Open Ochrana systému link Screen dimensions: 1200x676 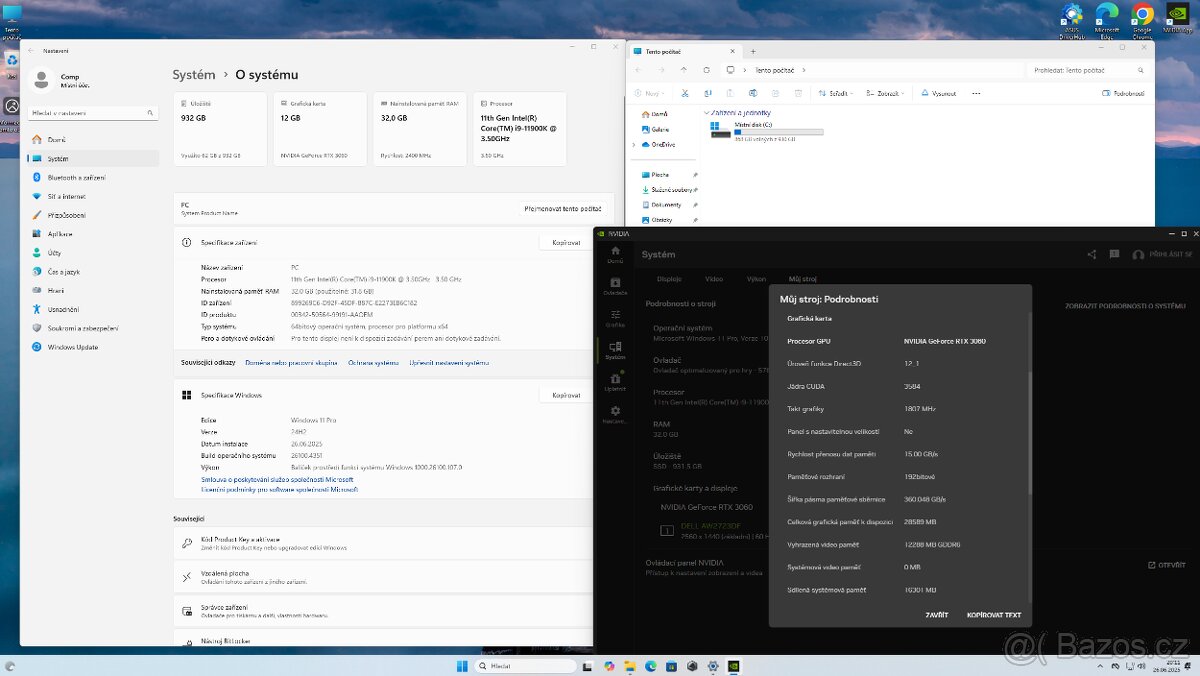click(373, 363)
